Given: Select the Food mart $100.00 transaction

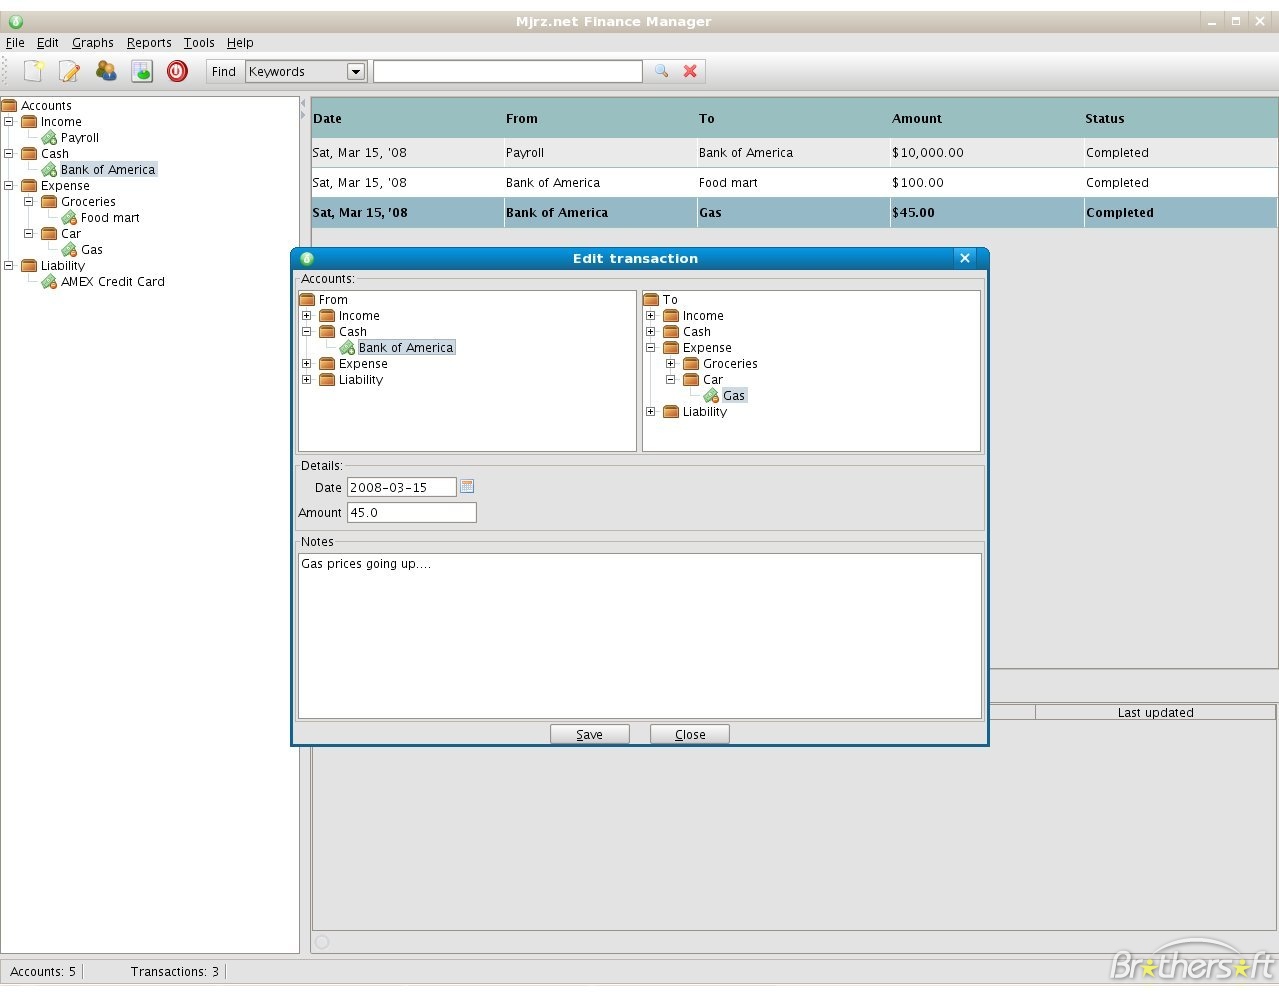Looking at the screenshot, I should pyautogui.click(x=795, y=183).
